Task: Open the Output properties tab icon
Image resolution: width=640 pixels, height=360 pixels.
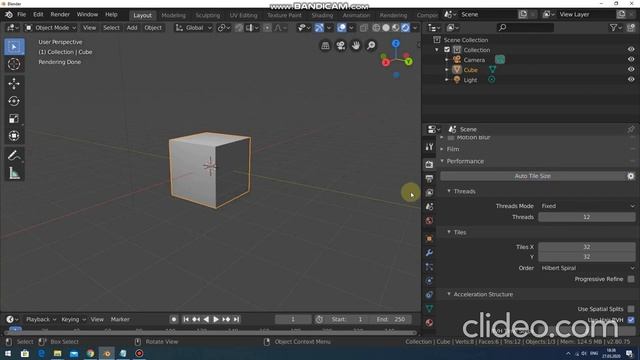Action: (429, 178)
